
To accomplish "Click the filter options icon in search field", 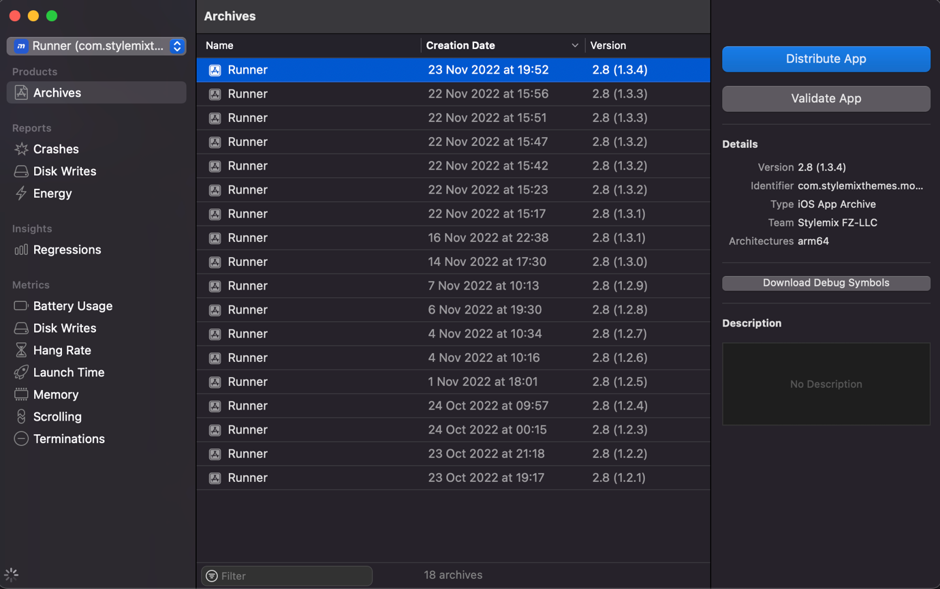I will (x=211, y=576).
